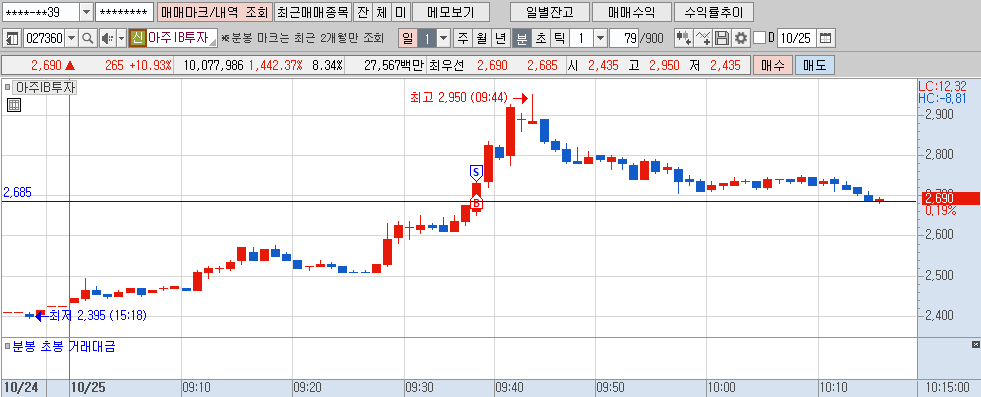The width and height of the screenshot is (981, 397).
Task: Click the 10,077,986 volume value
Action: tap(213, 65)
